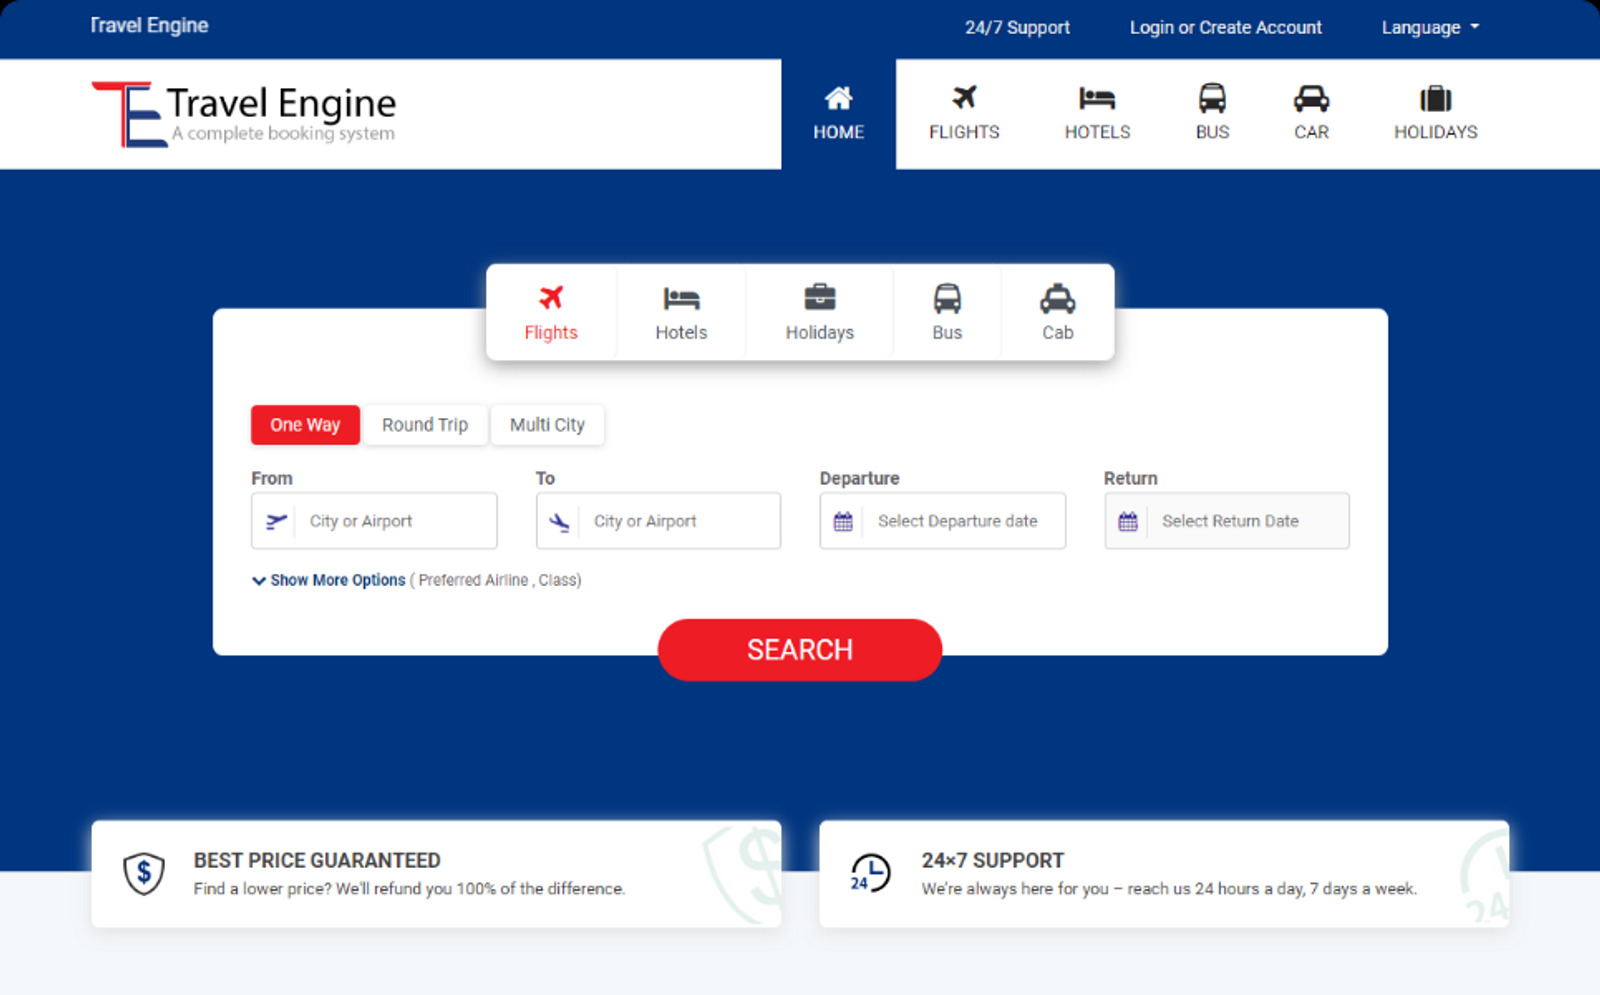The image size is (1600, 995).
Task: Select the Holidays suitcase icon
Action: [x=1436, y=98]
